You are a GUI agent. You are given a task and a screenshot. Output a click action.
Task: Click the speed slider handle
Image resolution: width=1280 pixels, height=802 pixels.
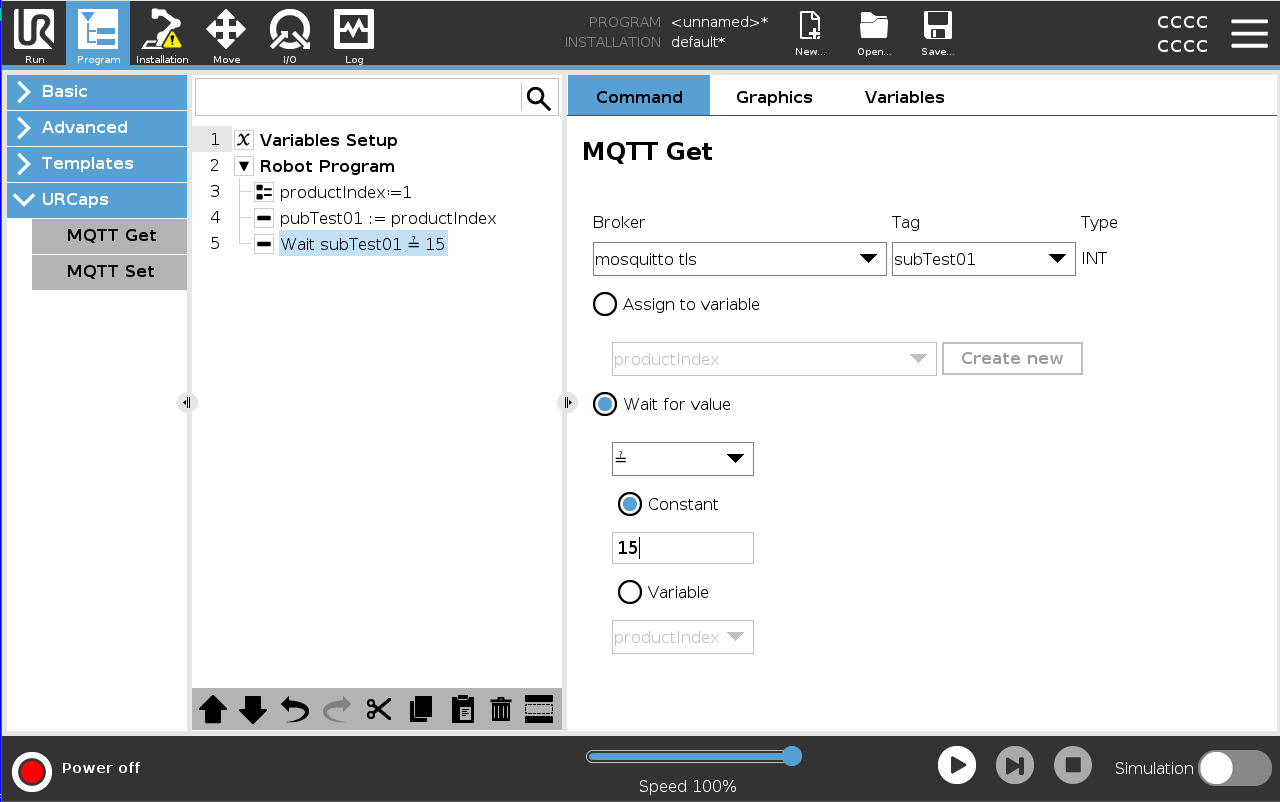[x=791, y=756]
